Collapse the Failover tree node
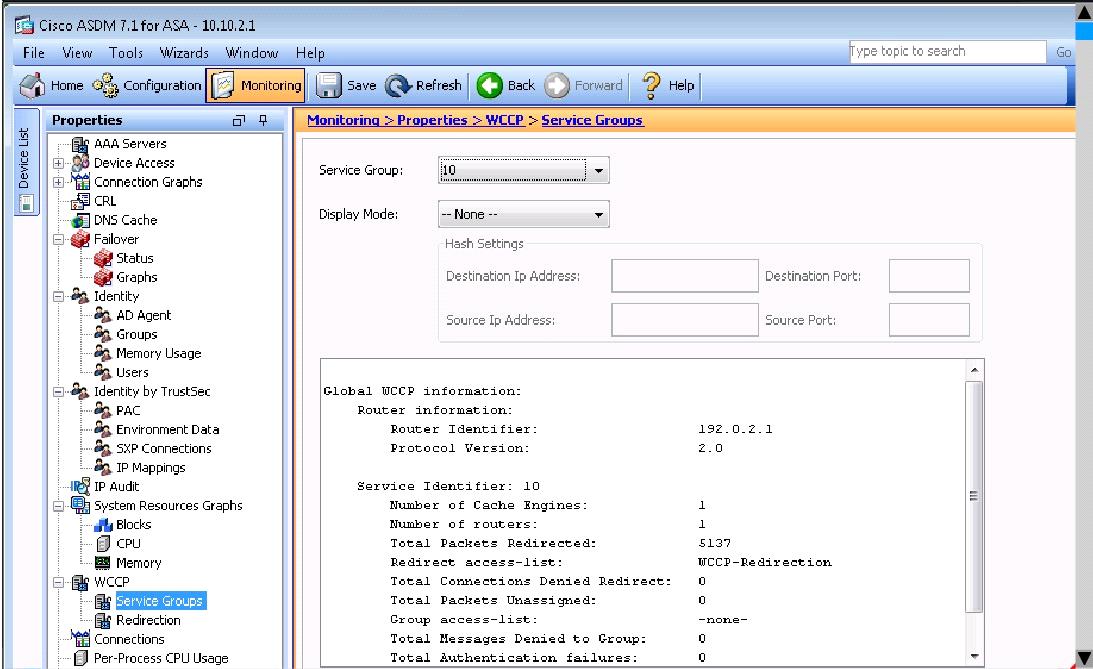This screenshot has width=1093, height=669. pos(59,239)
